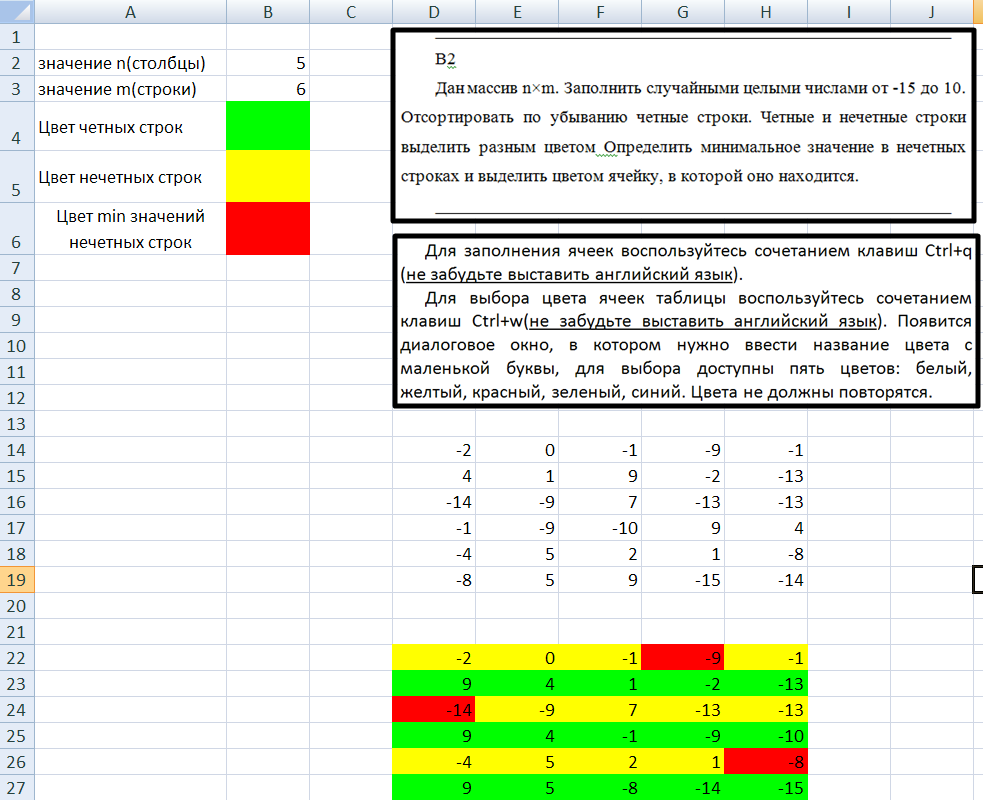This screenshot has height=800, width=983.
Task: Select cell E18 with value 5
Action: [x=517, y=554]
